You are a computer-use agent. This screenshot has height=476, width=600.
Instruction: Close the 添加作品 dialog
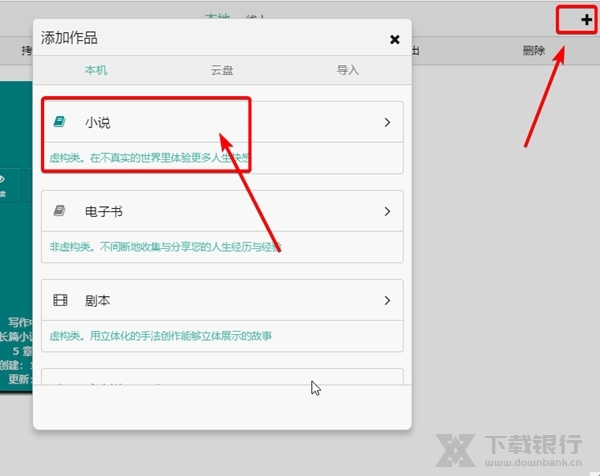click(394, 39)
